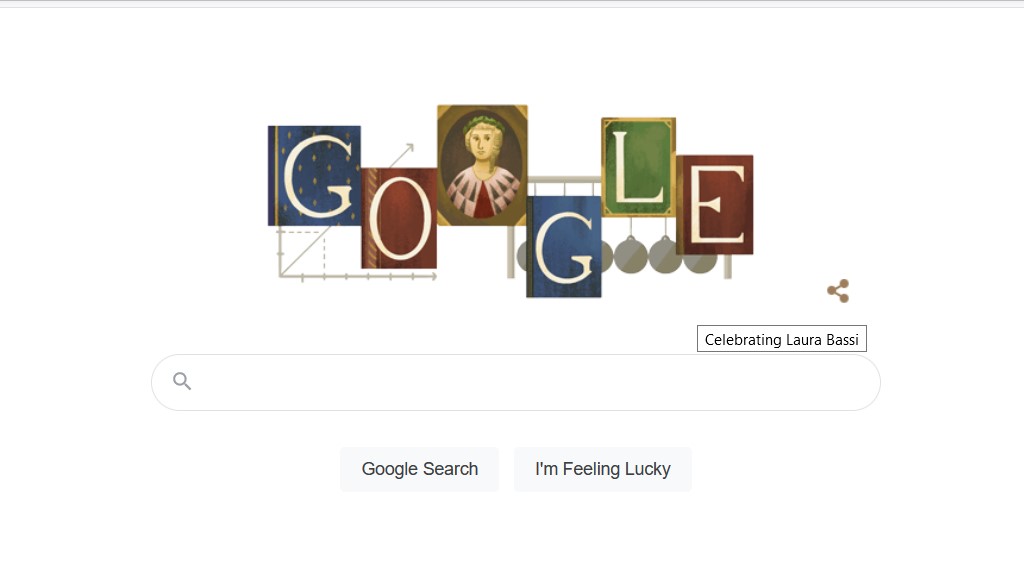Focus the Google search text box
Viewport: 1024px width, 585px height.
516,383
